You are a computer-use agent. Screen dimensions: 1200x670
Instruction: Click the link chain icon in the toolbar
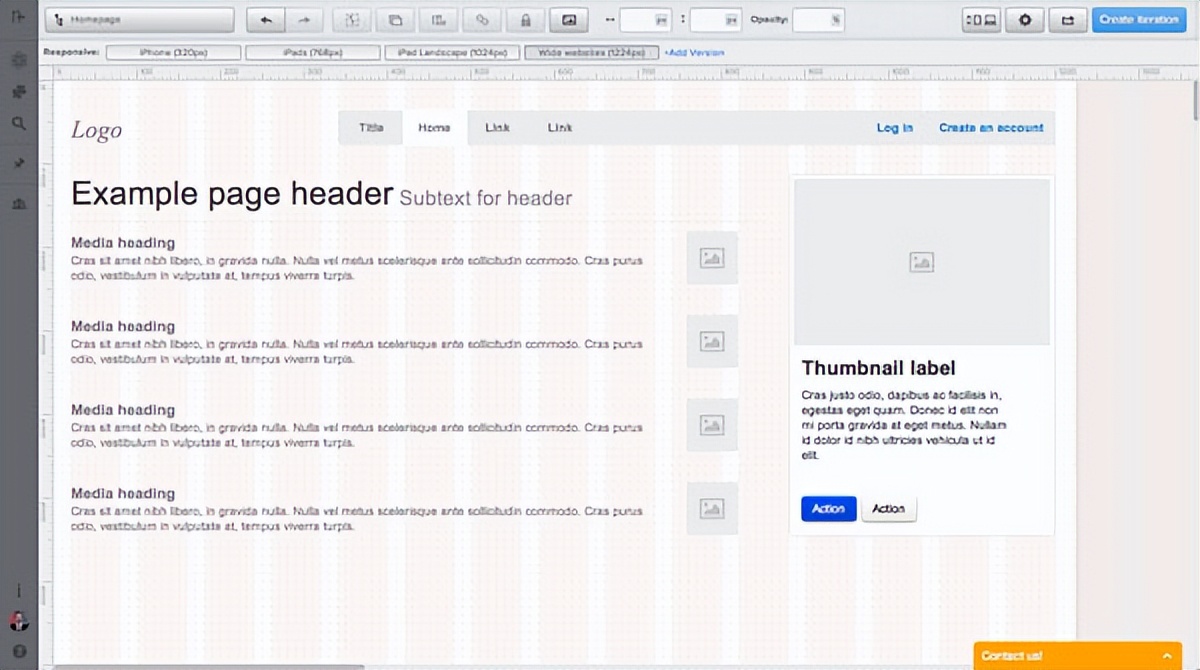[482, 20]
